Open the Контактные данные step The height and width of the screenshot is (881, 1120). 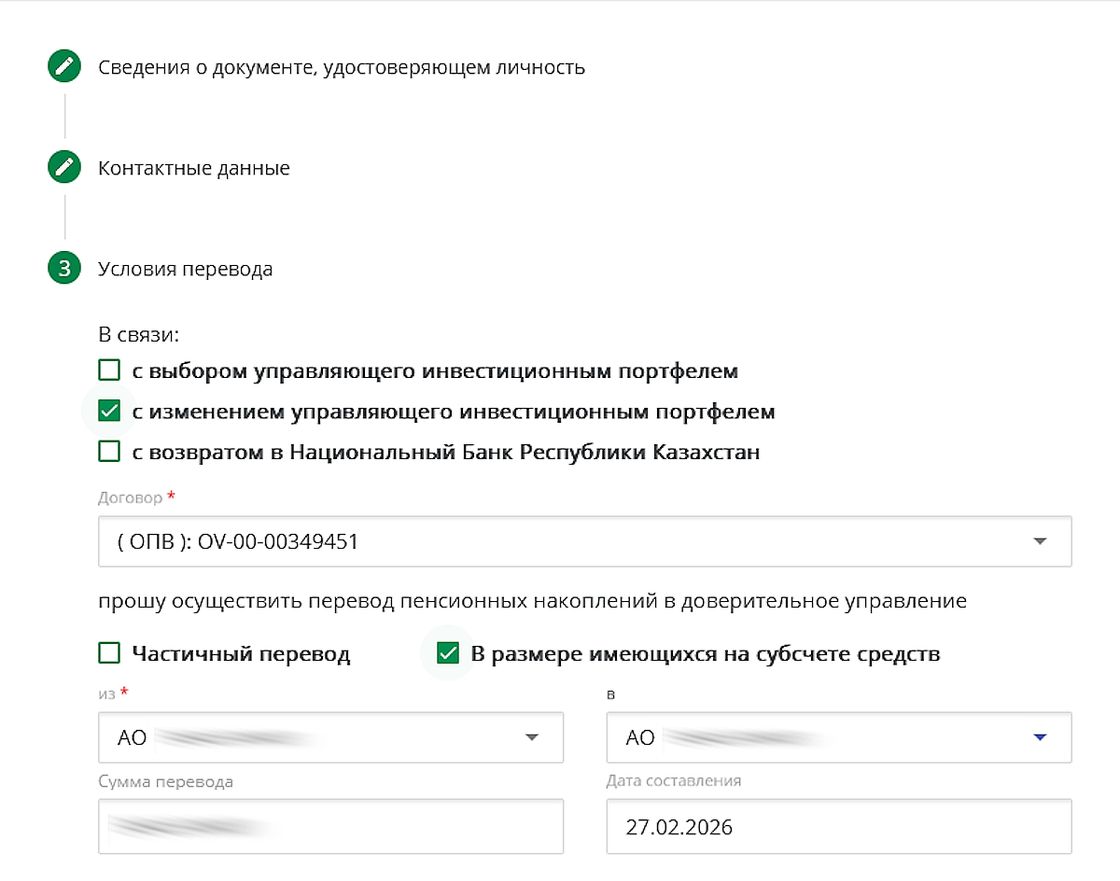tap(194, 168)
